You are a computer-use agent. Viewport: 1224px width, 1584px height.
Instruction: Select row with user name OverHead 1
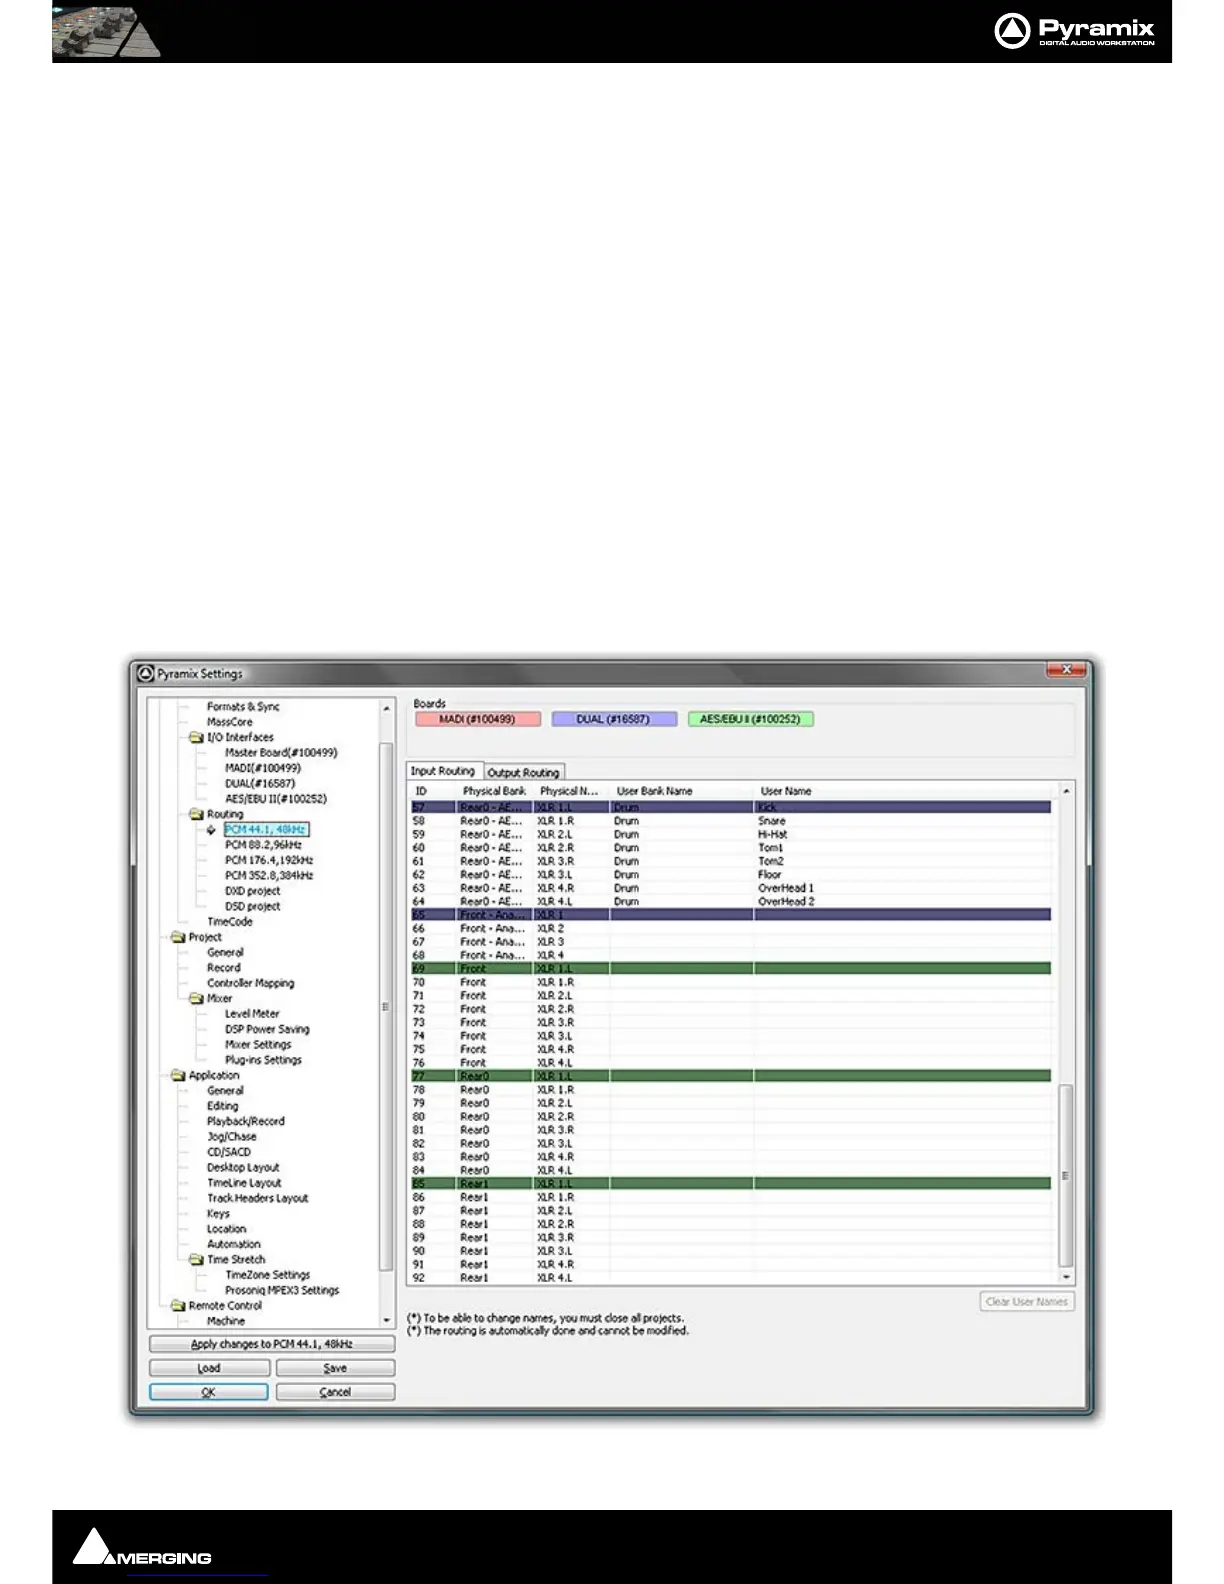[x=731, y=888]
